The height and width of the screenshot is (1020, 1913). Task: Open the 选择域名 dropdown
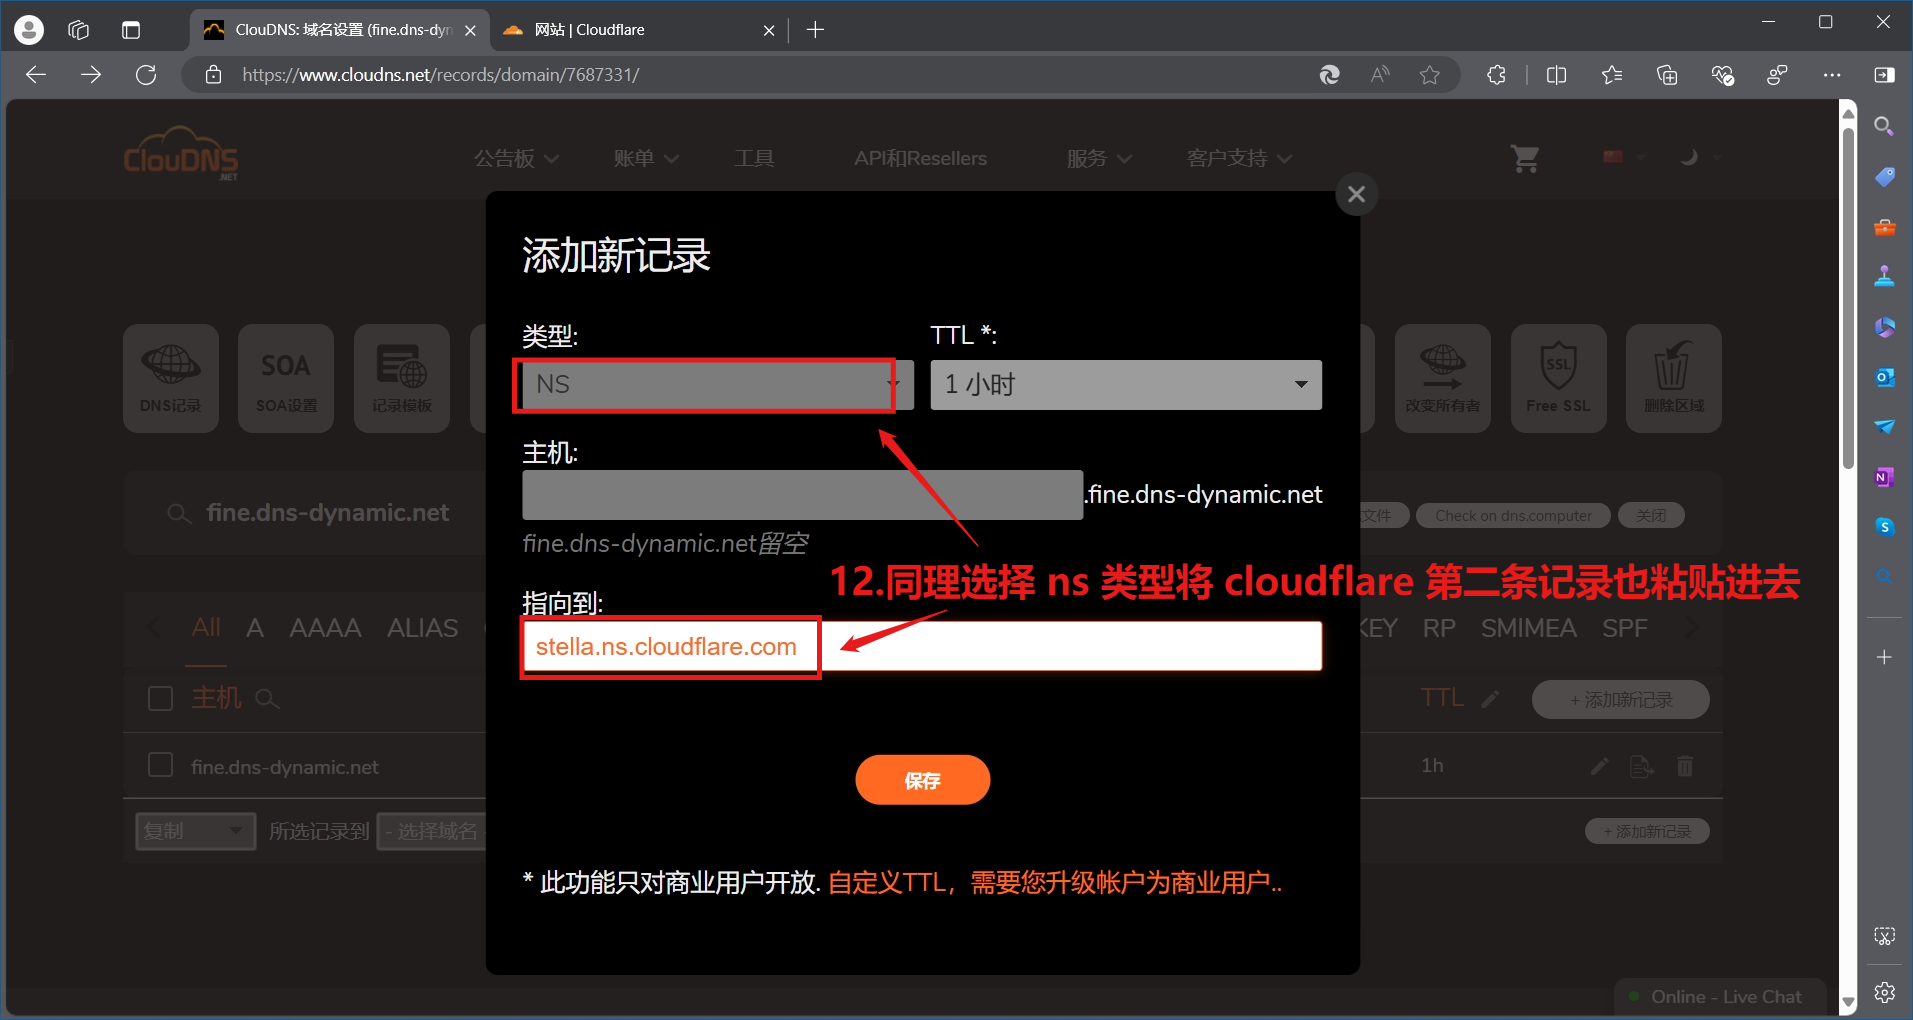[432, 831]
